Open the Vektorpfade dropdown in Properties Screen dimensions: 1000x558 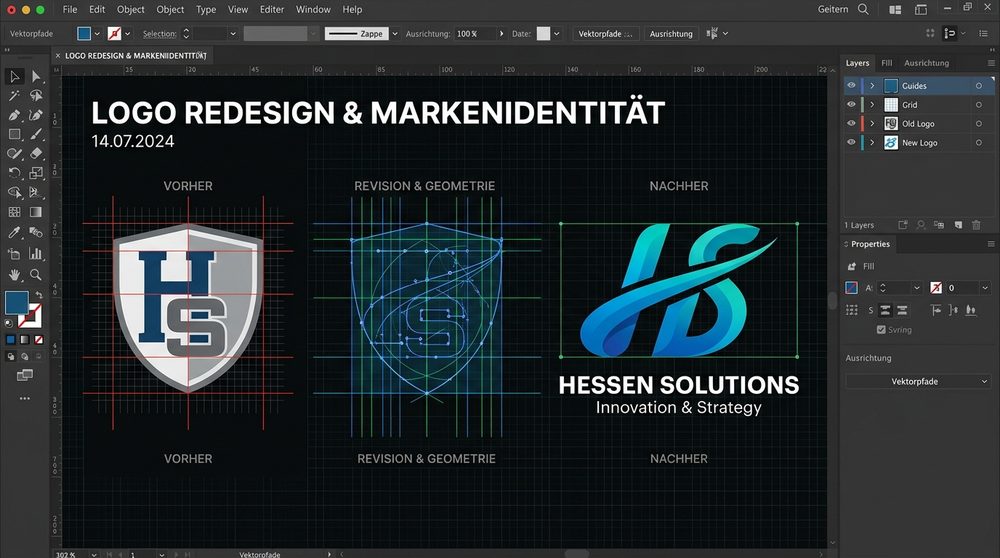tap(918, 381)
